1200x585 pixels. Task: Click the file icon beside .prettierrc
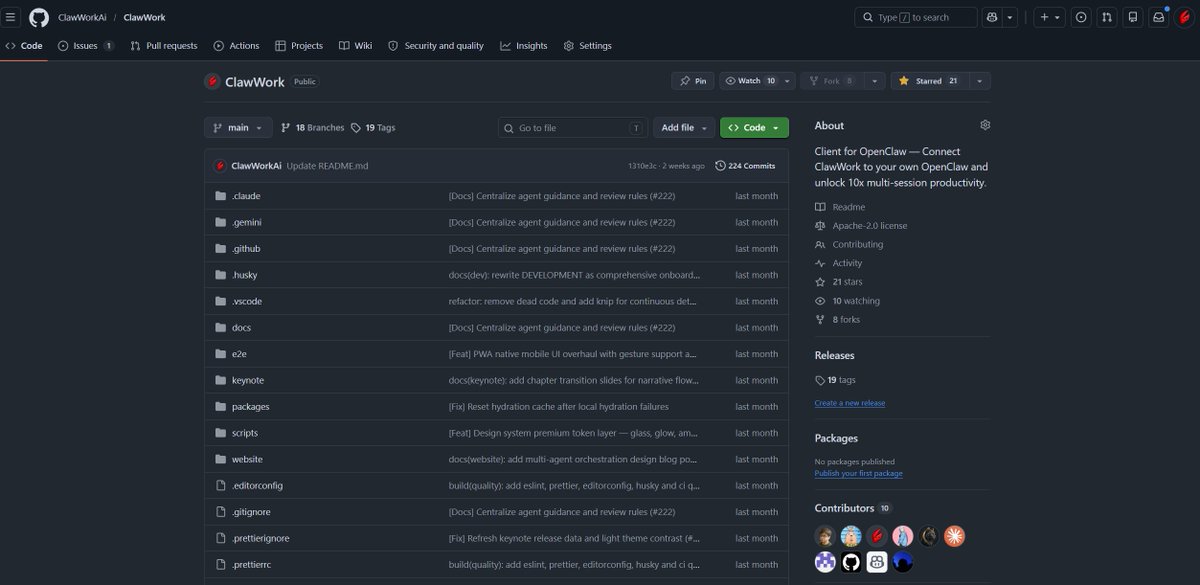(221, 564)
